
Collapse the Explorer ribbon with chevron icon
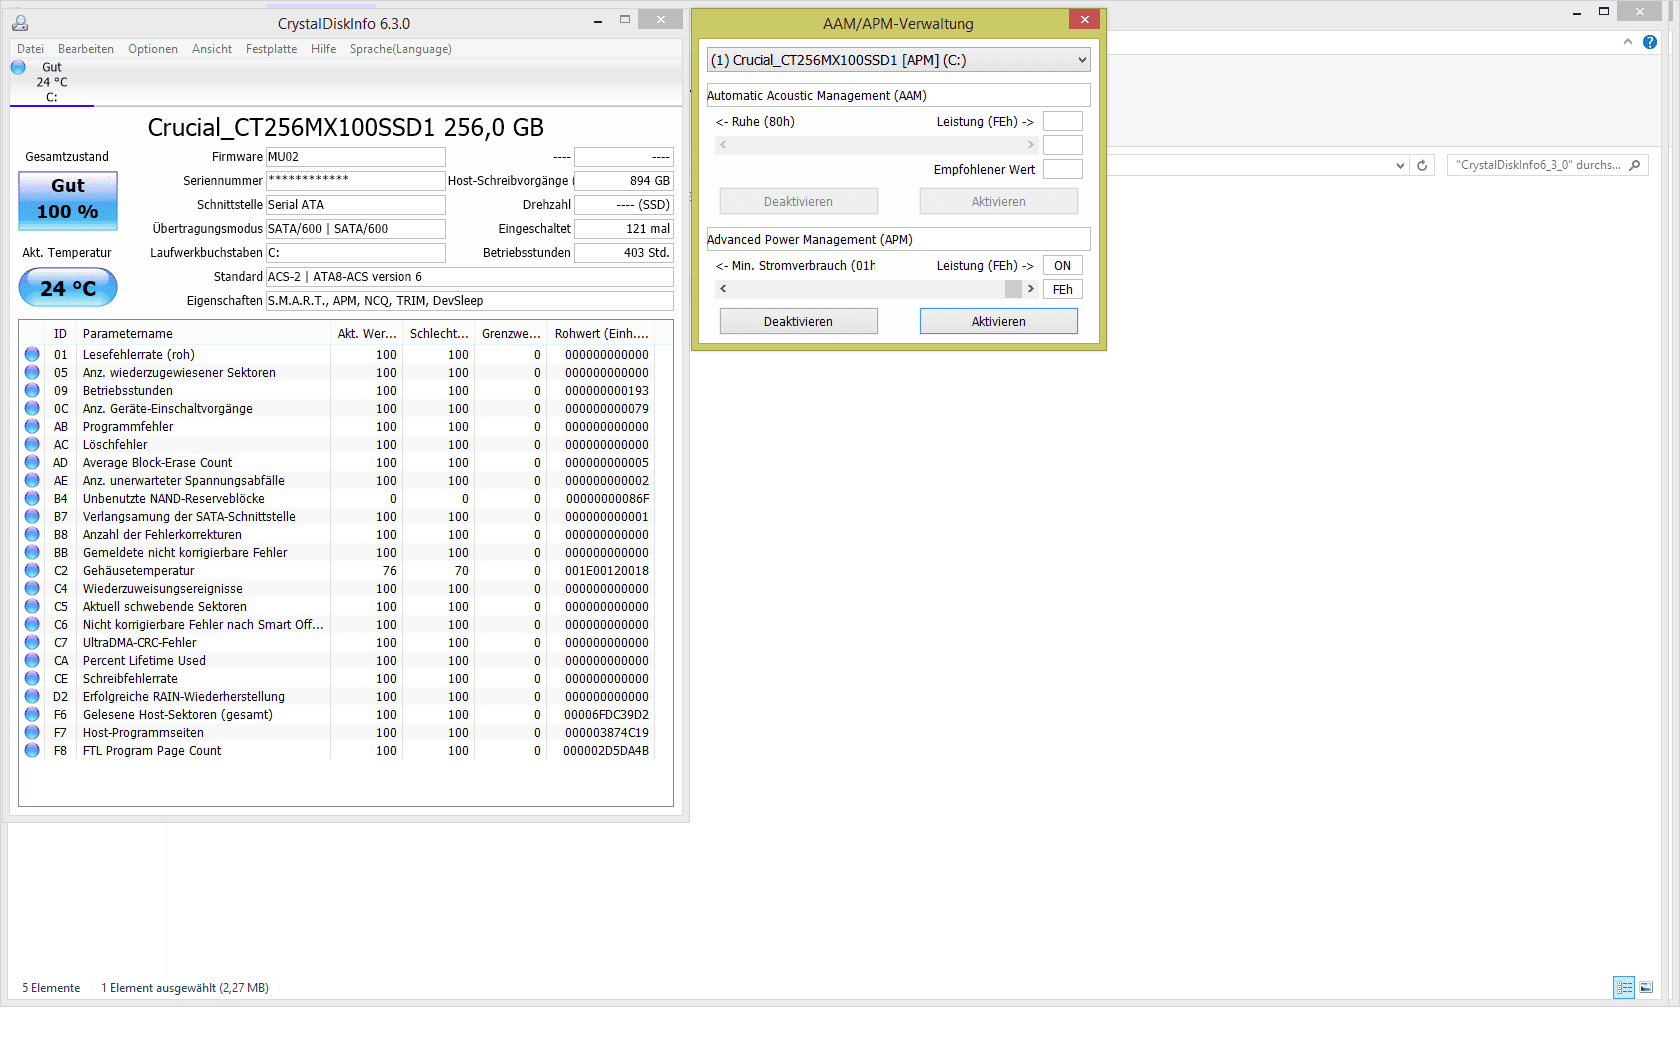tap(1628, 42)
